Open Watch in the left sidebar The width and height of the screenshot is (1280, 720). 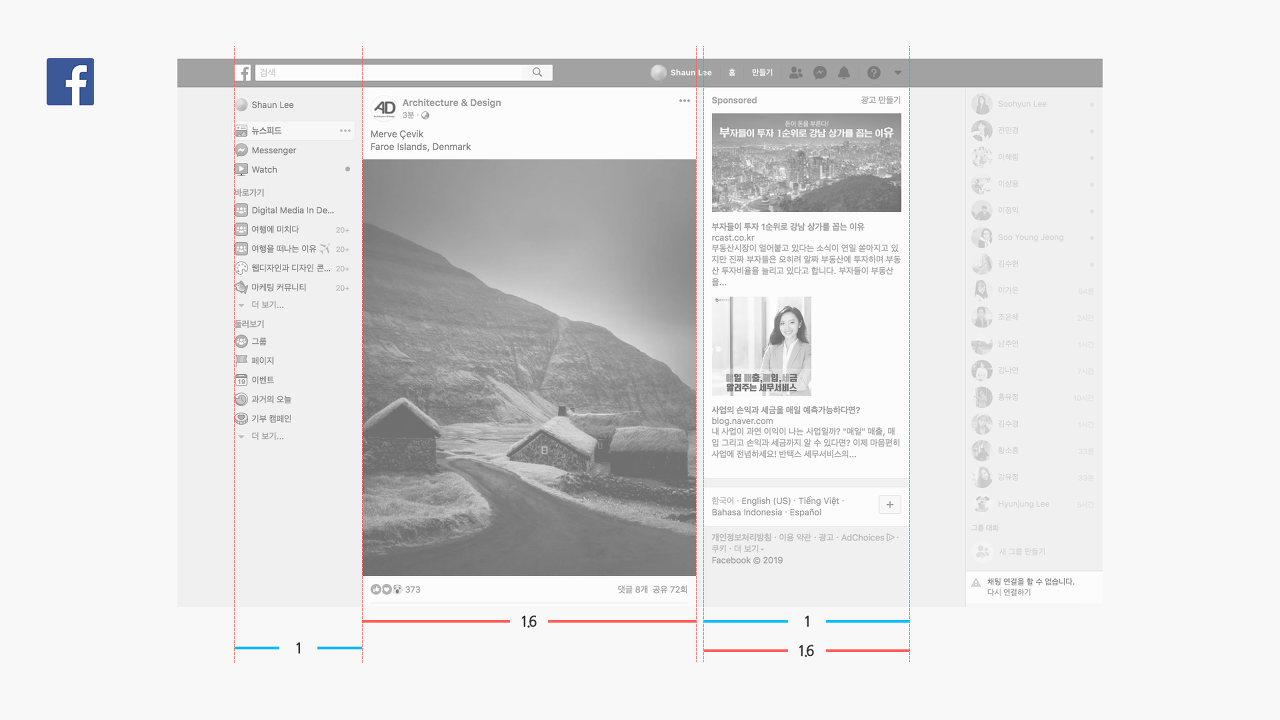point(264,170)
